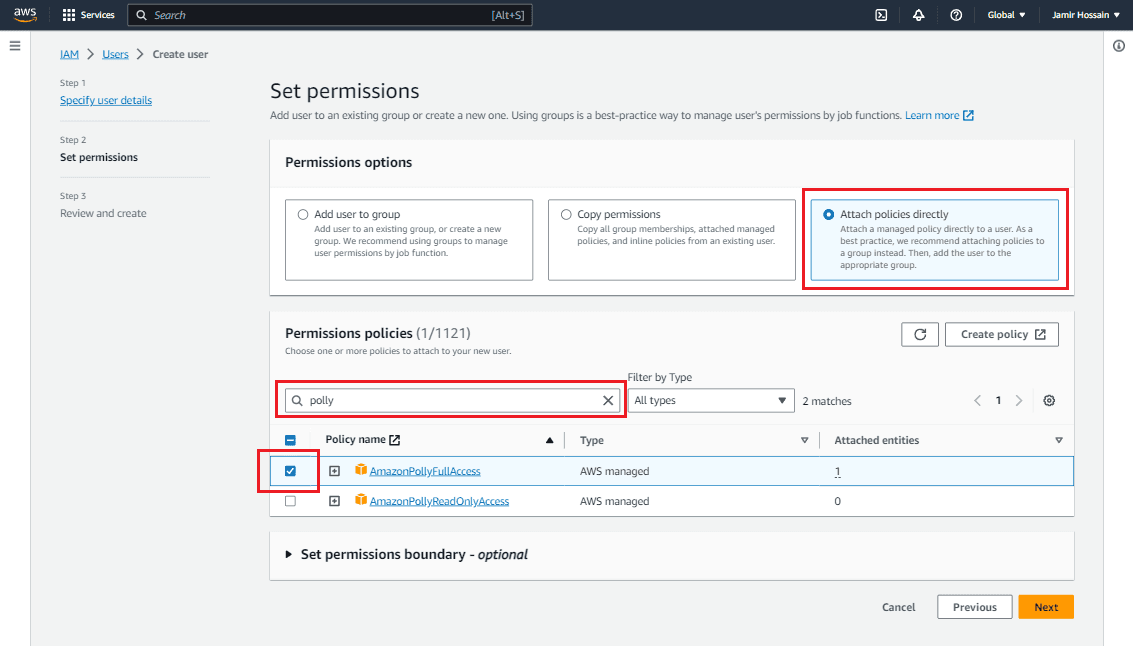Image resolution: width=1133 pixels, height=646 pixels.
Task: Clear the polly search text
Action: click(x=608, y=400)
